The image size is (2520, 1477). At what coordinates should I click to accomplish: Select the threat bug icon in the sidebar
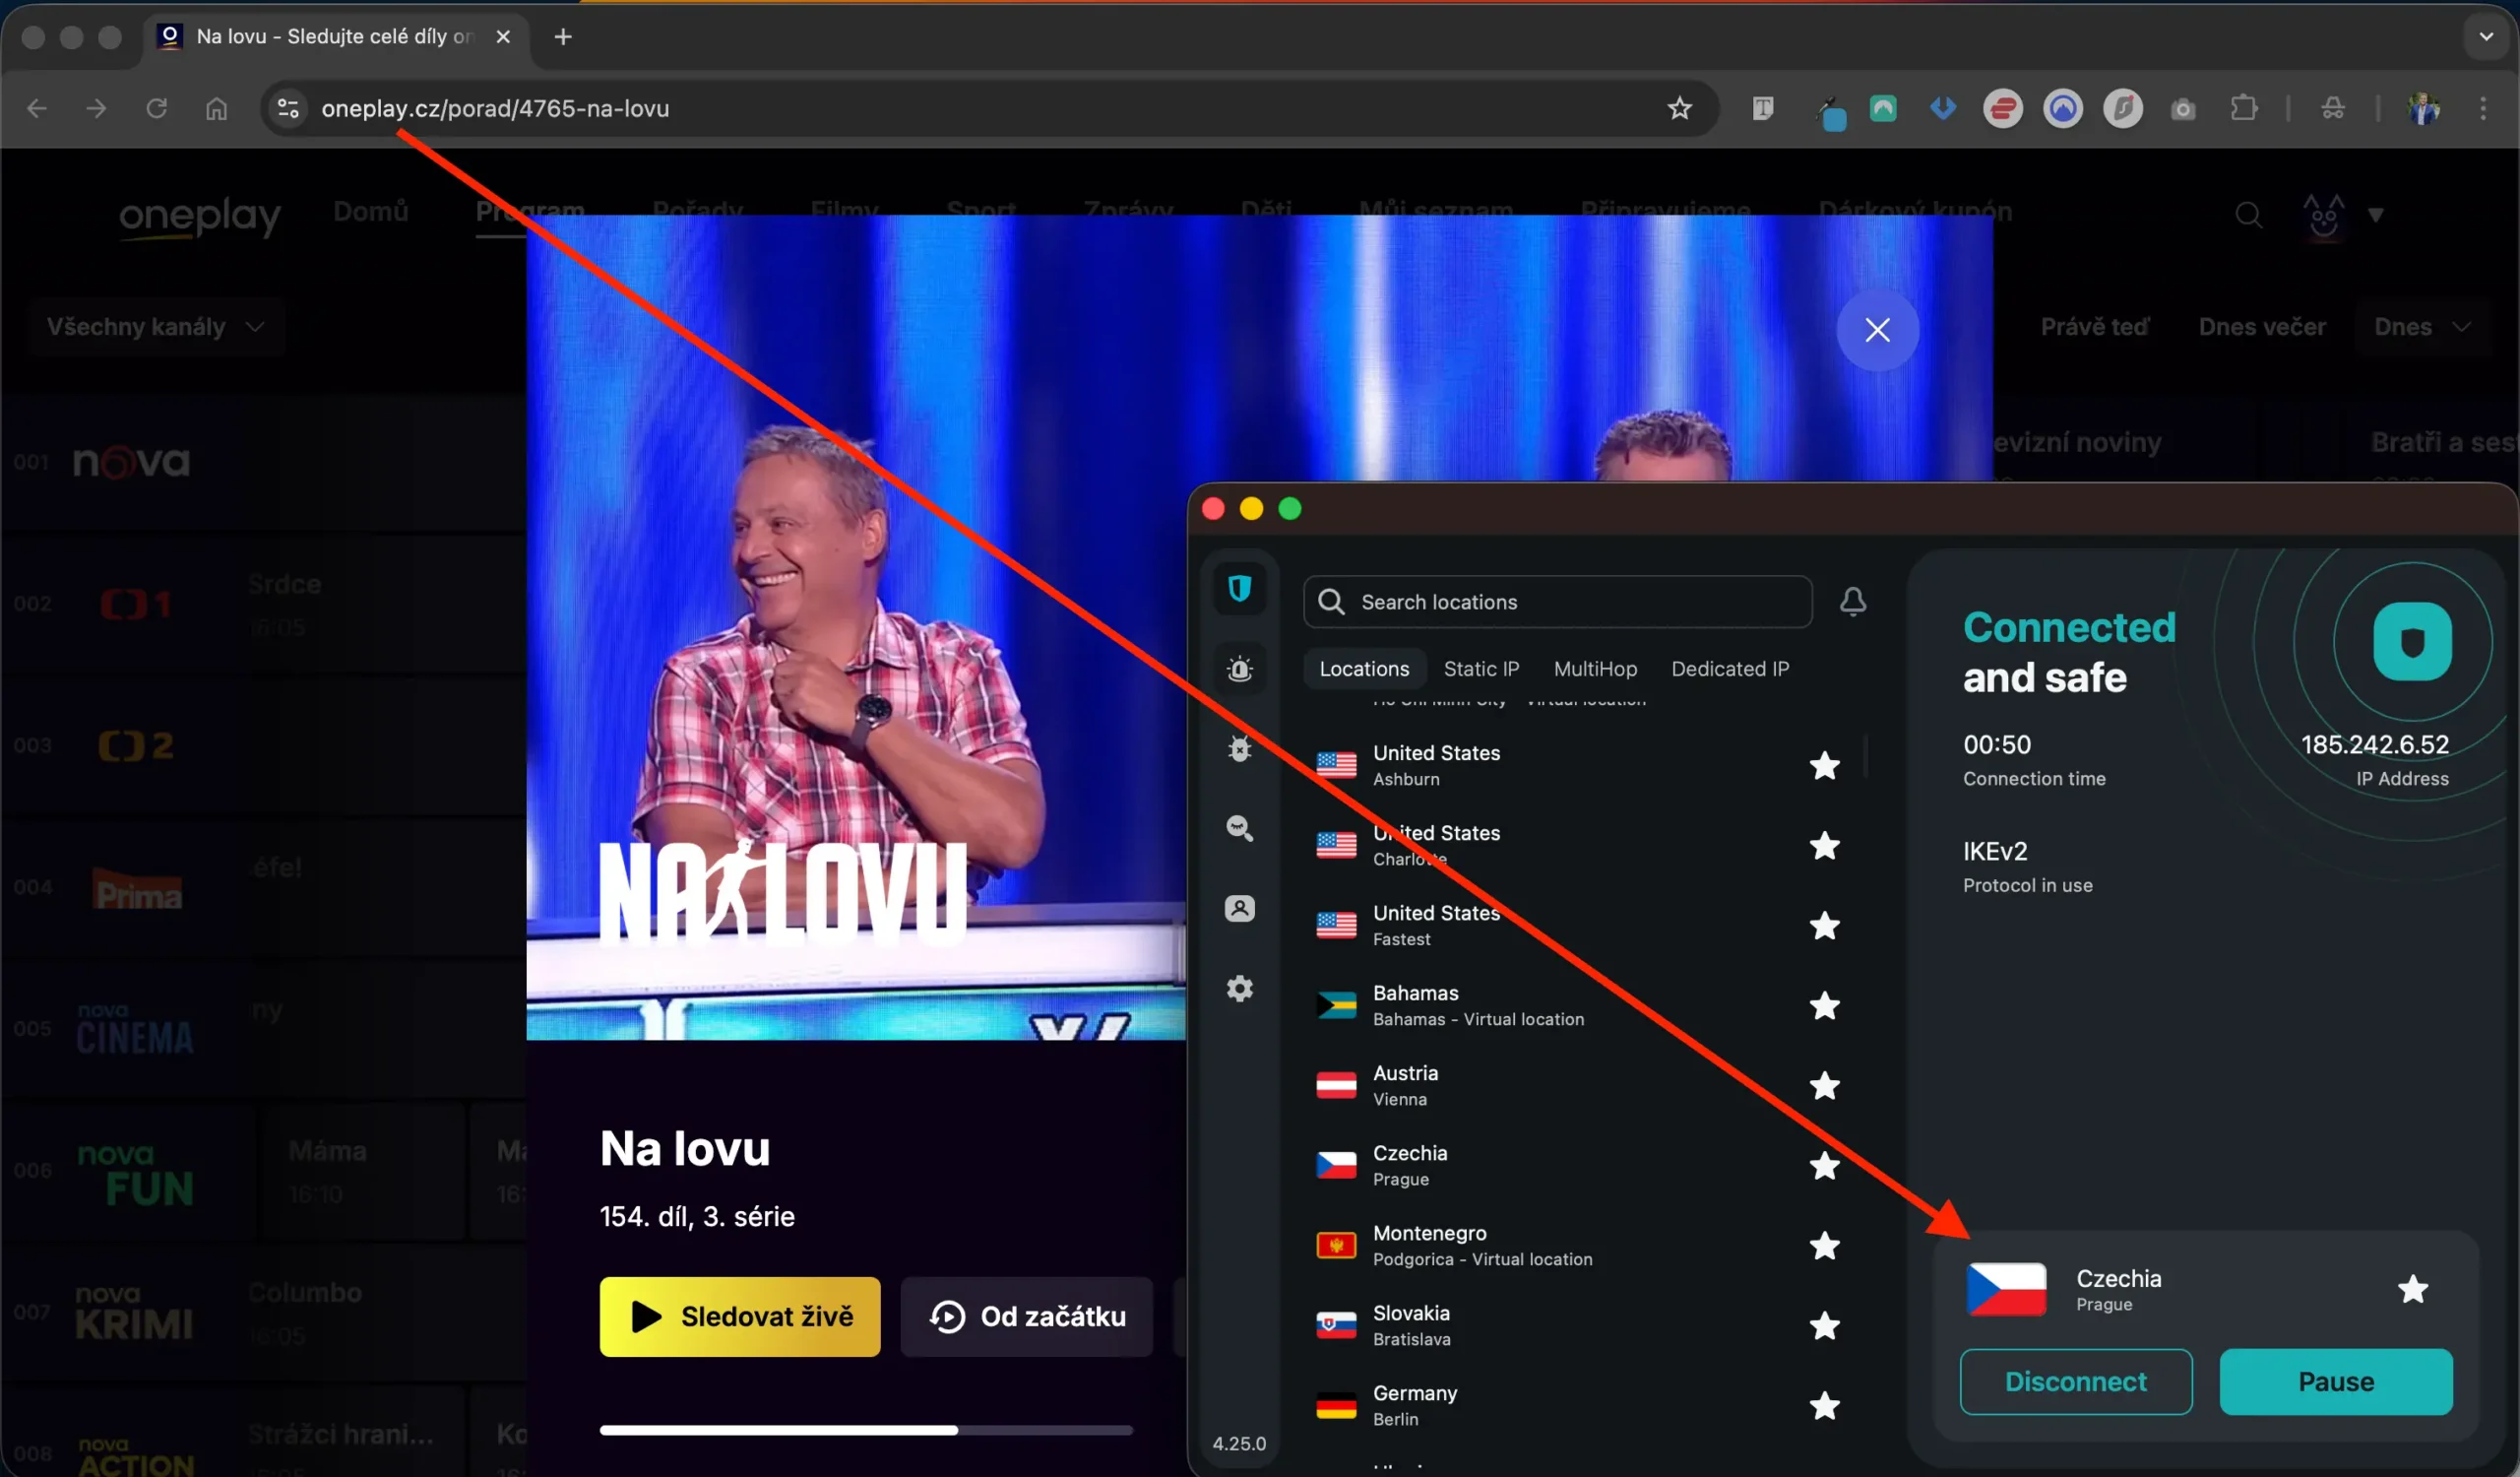coord(1239,748)
